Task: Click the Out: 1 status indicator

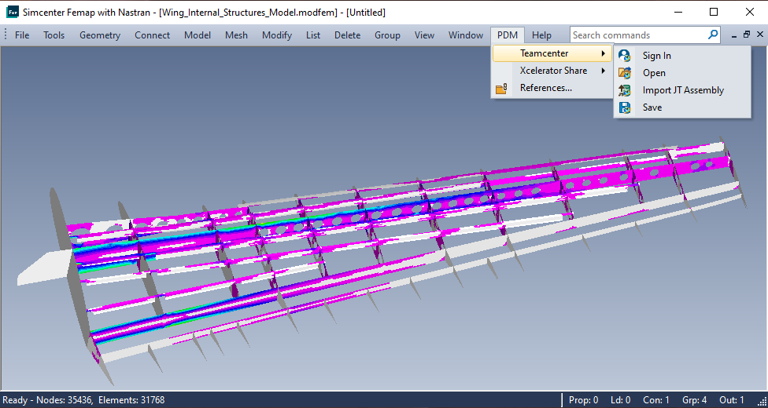Action: pos(731,400)
